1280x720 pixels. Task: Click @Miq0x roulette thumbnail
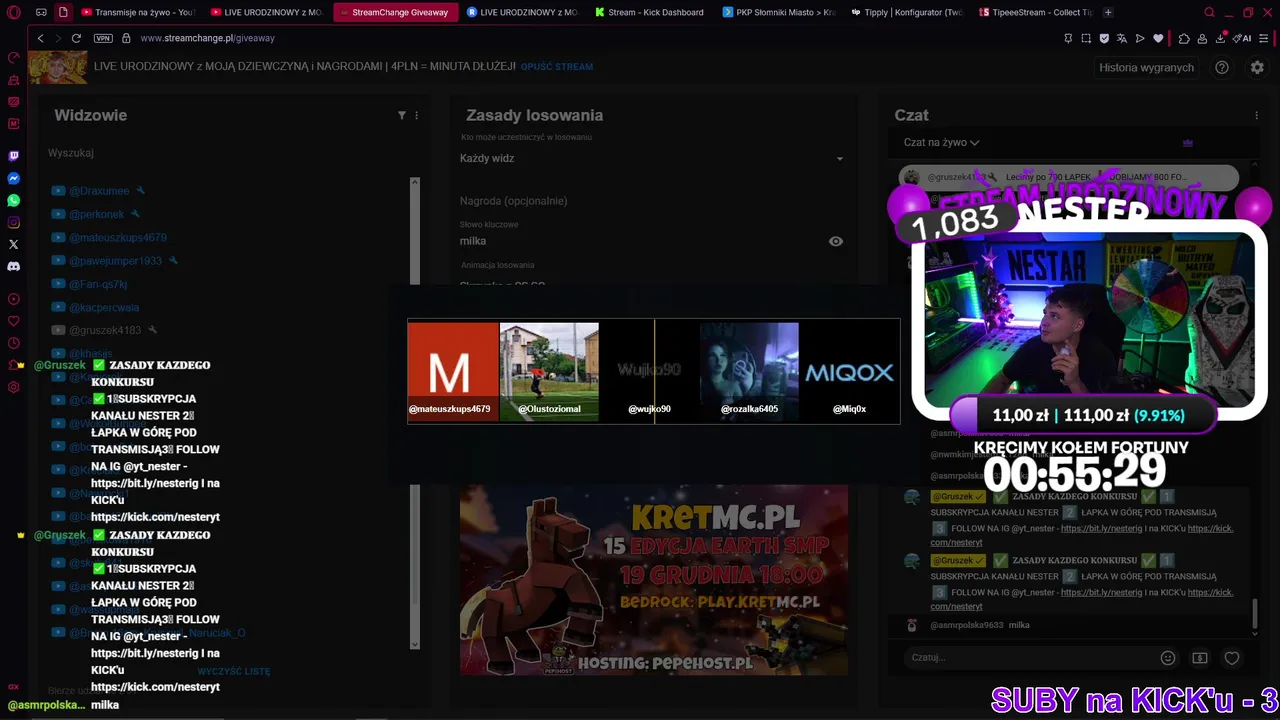tap(849, 371)
